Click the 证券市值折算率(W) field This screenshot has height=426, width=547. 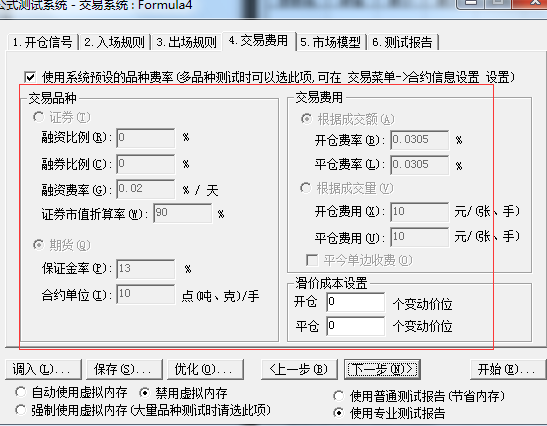click(x=182, y=213)
